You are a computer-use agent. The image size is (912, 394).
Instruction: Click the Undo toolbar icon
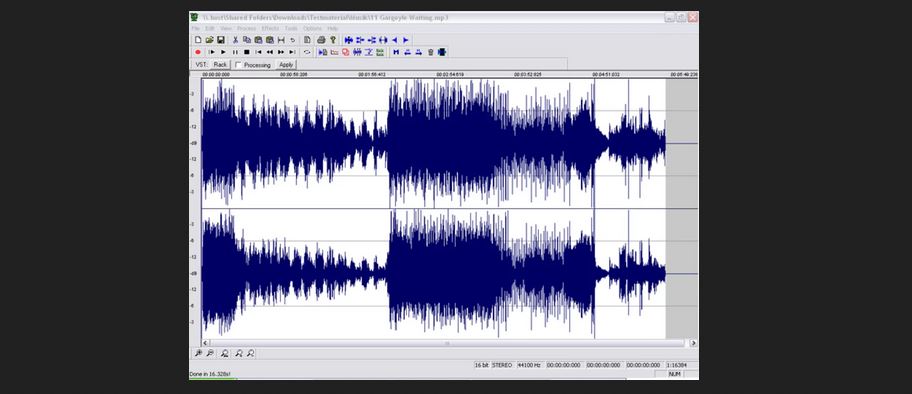tap(293, 40)
